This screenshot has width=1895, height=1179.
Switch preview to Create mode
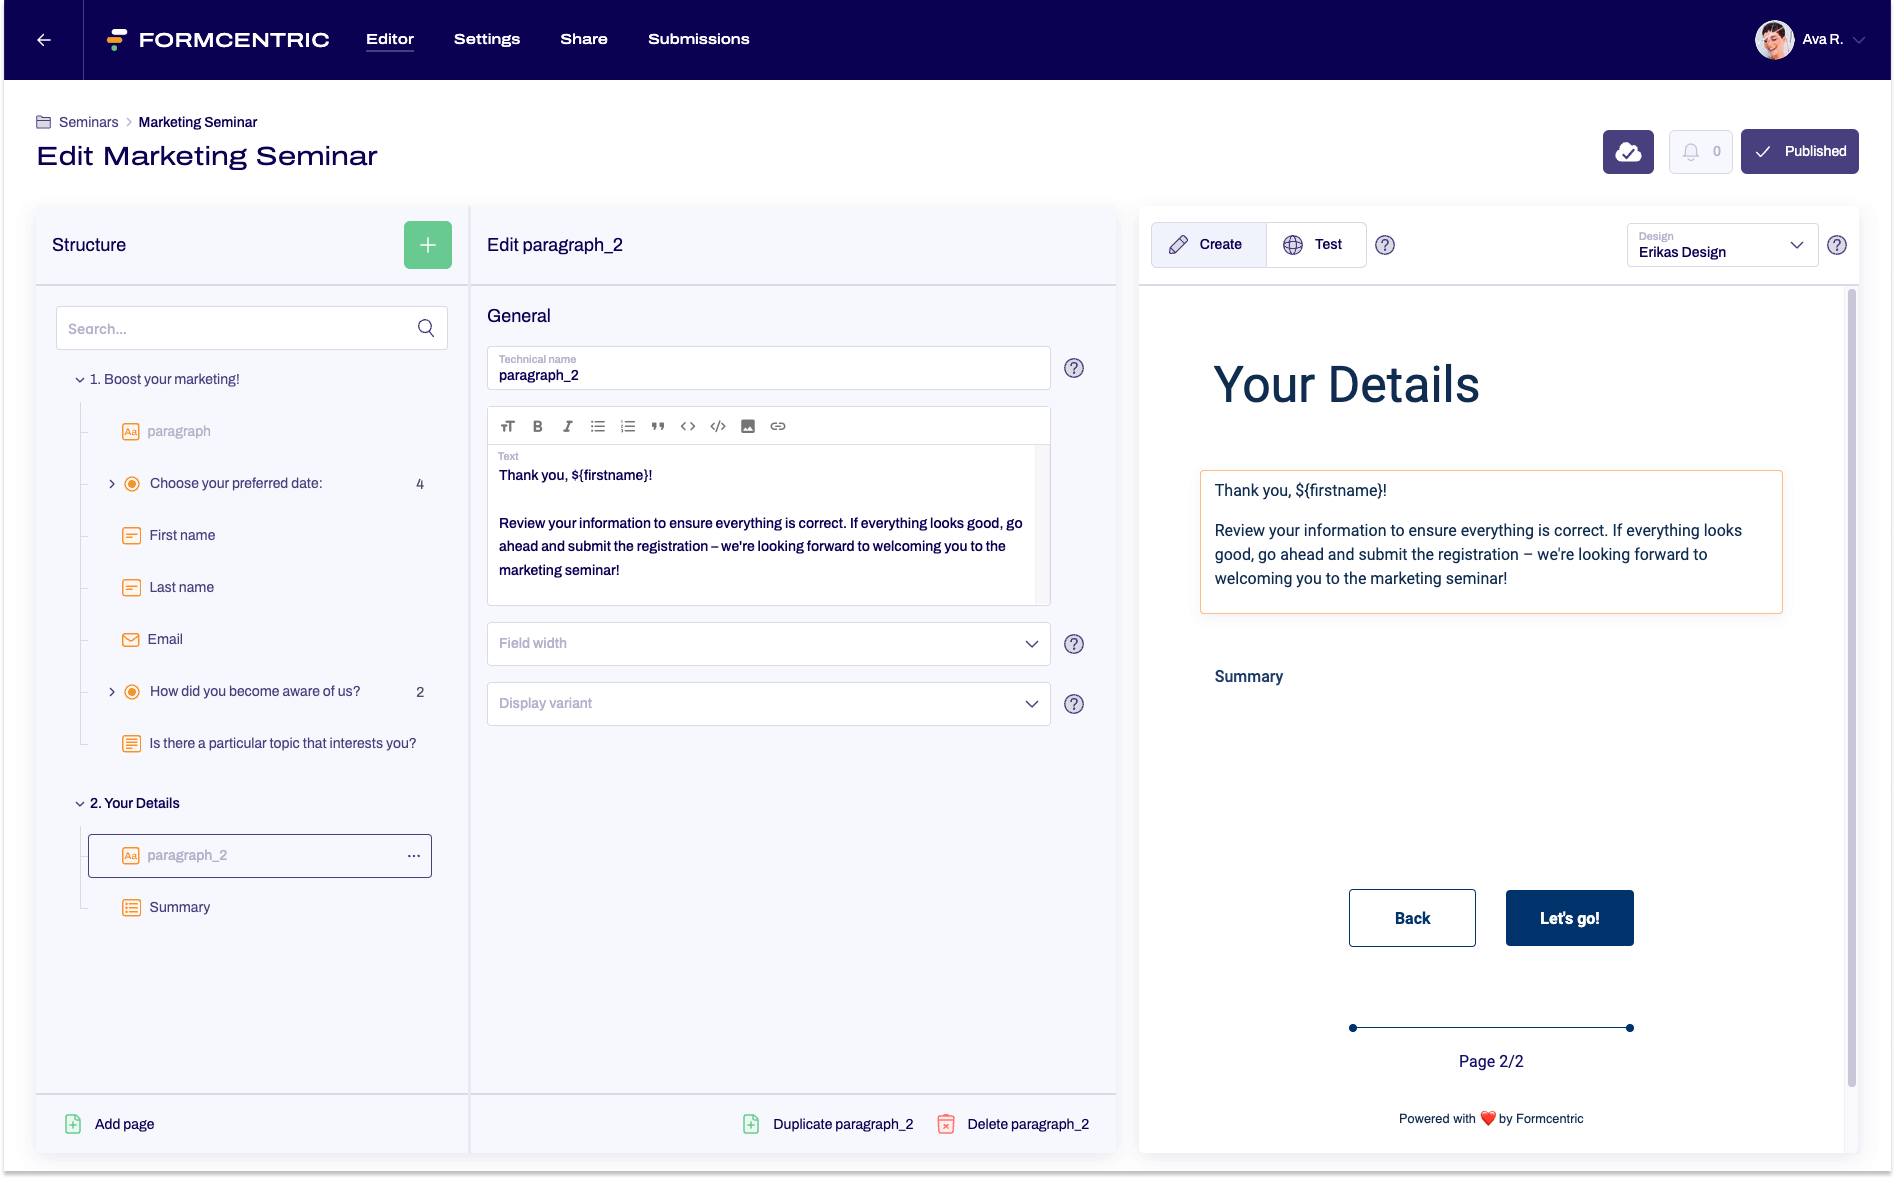coord(1207,245)
